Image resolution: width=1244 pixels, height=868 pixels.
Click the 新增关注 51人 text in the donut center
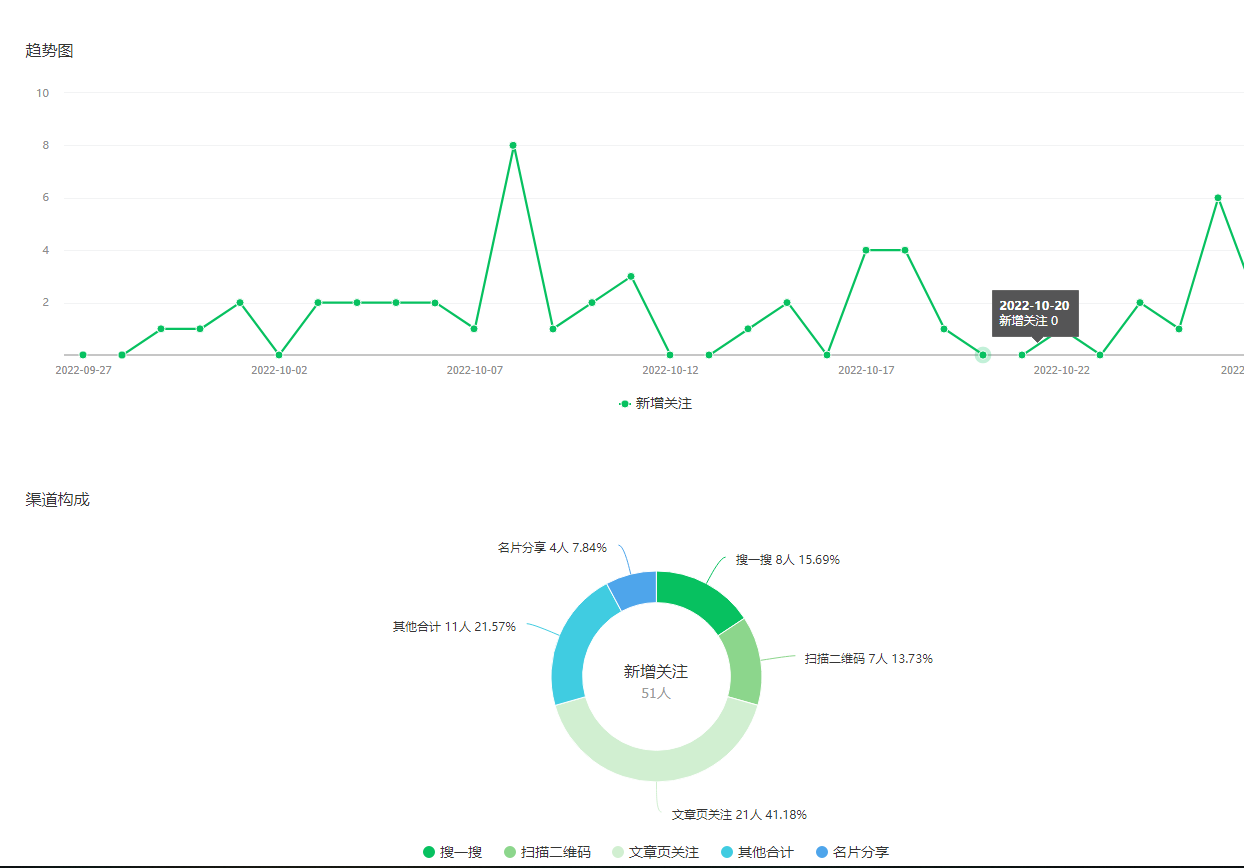[656, 681]
